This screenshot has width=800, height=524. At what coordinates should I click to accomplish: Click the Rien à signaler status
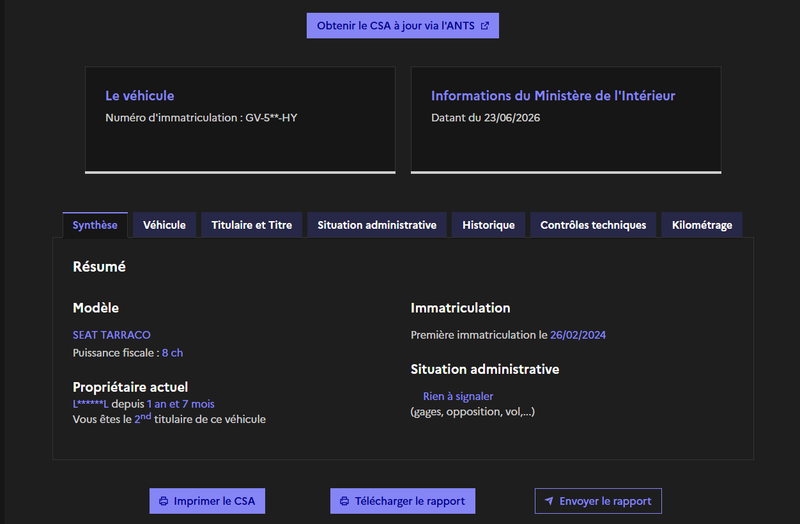click(x=458, y=396)
